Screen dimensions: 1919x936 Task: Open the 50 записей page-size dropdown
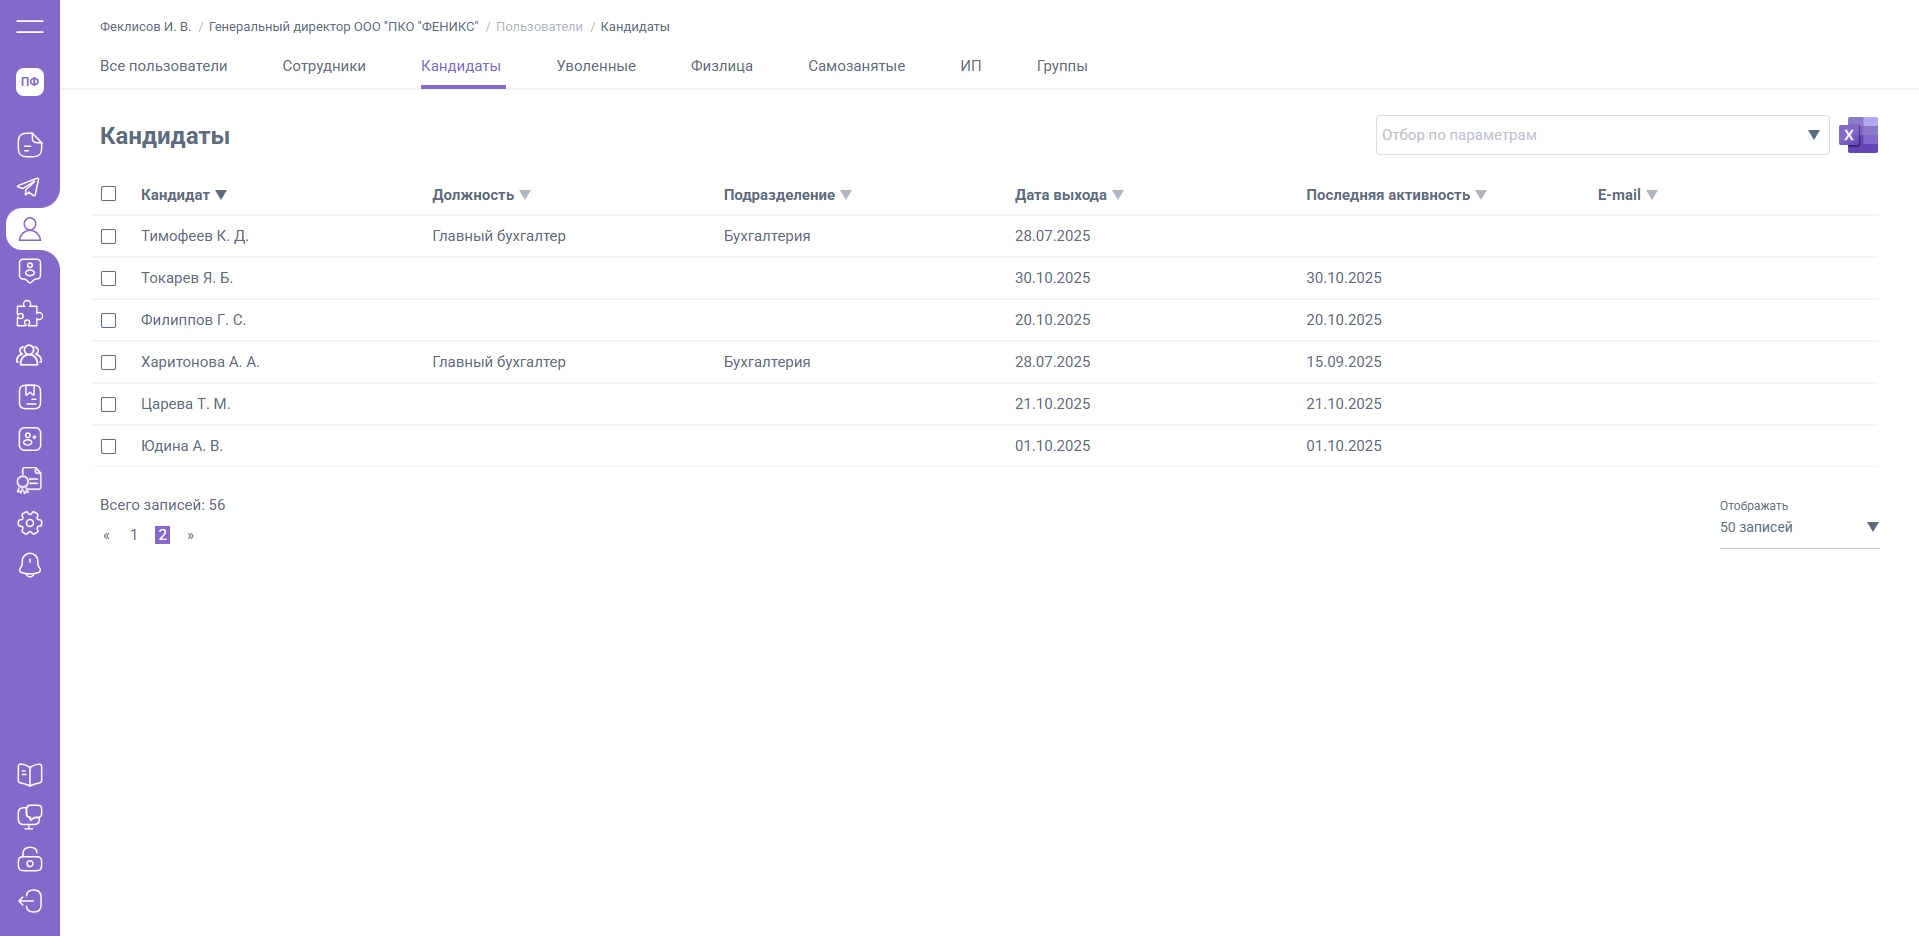pyautogui.click(x=1872, y=527)
